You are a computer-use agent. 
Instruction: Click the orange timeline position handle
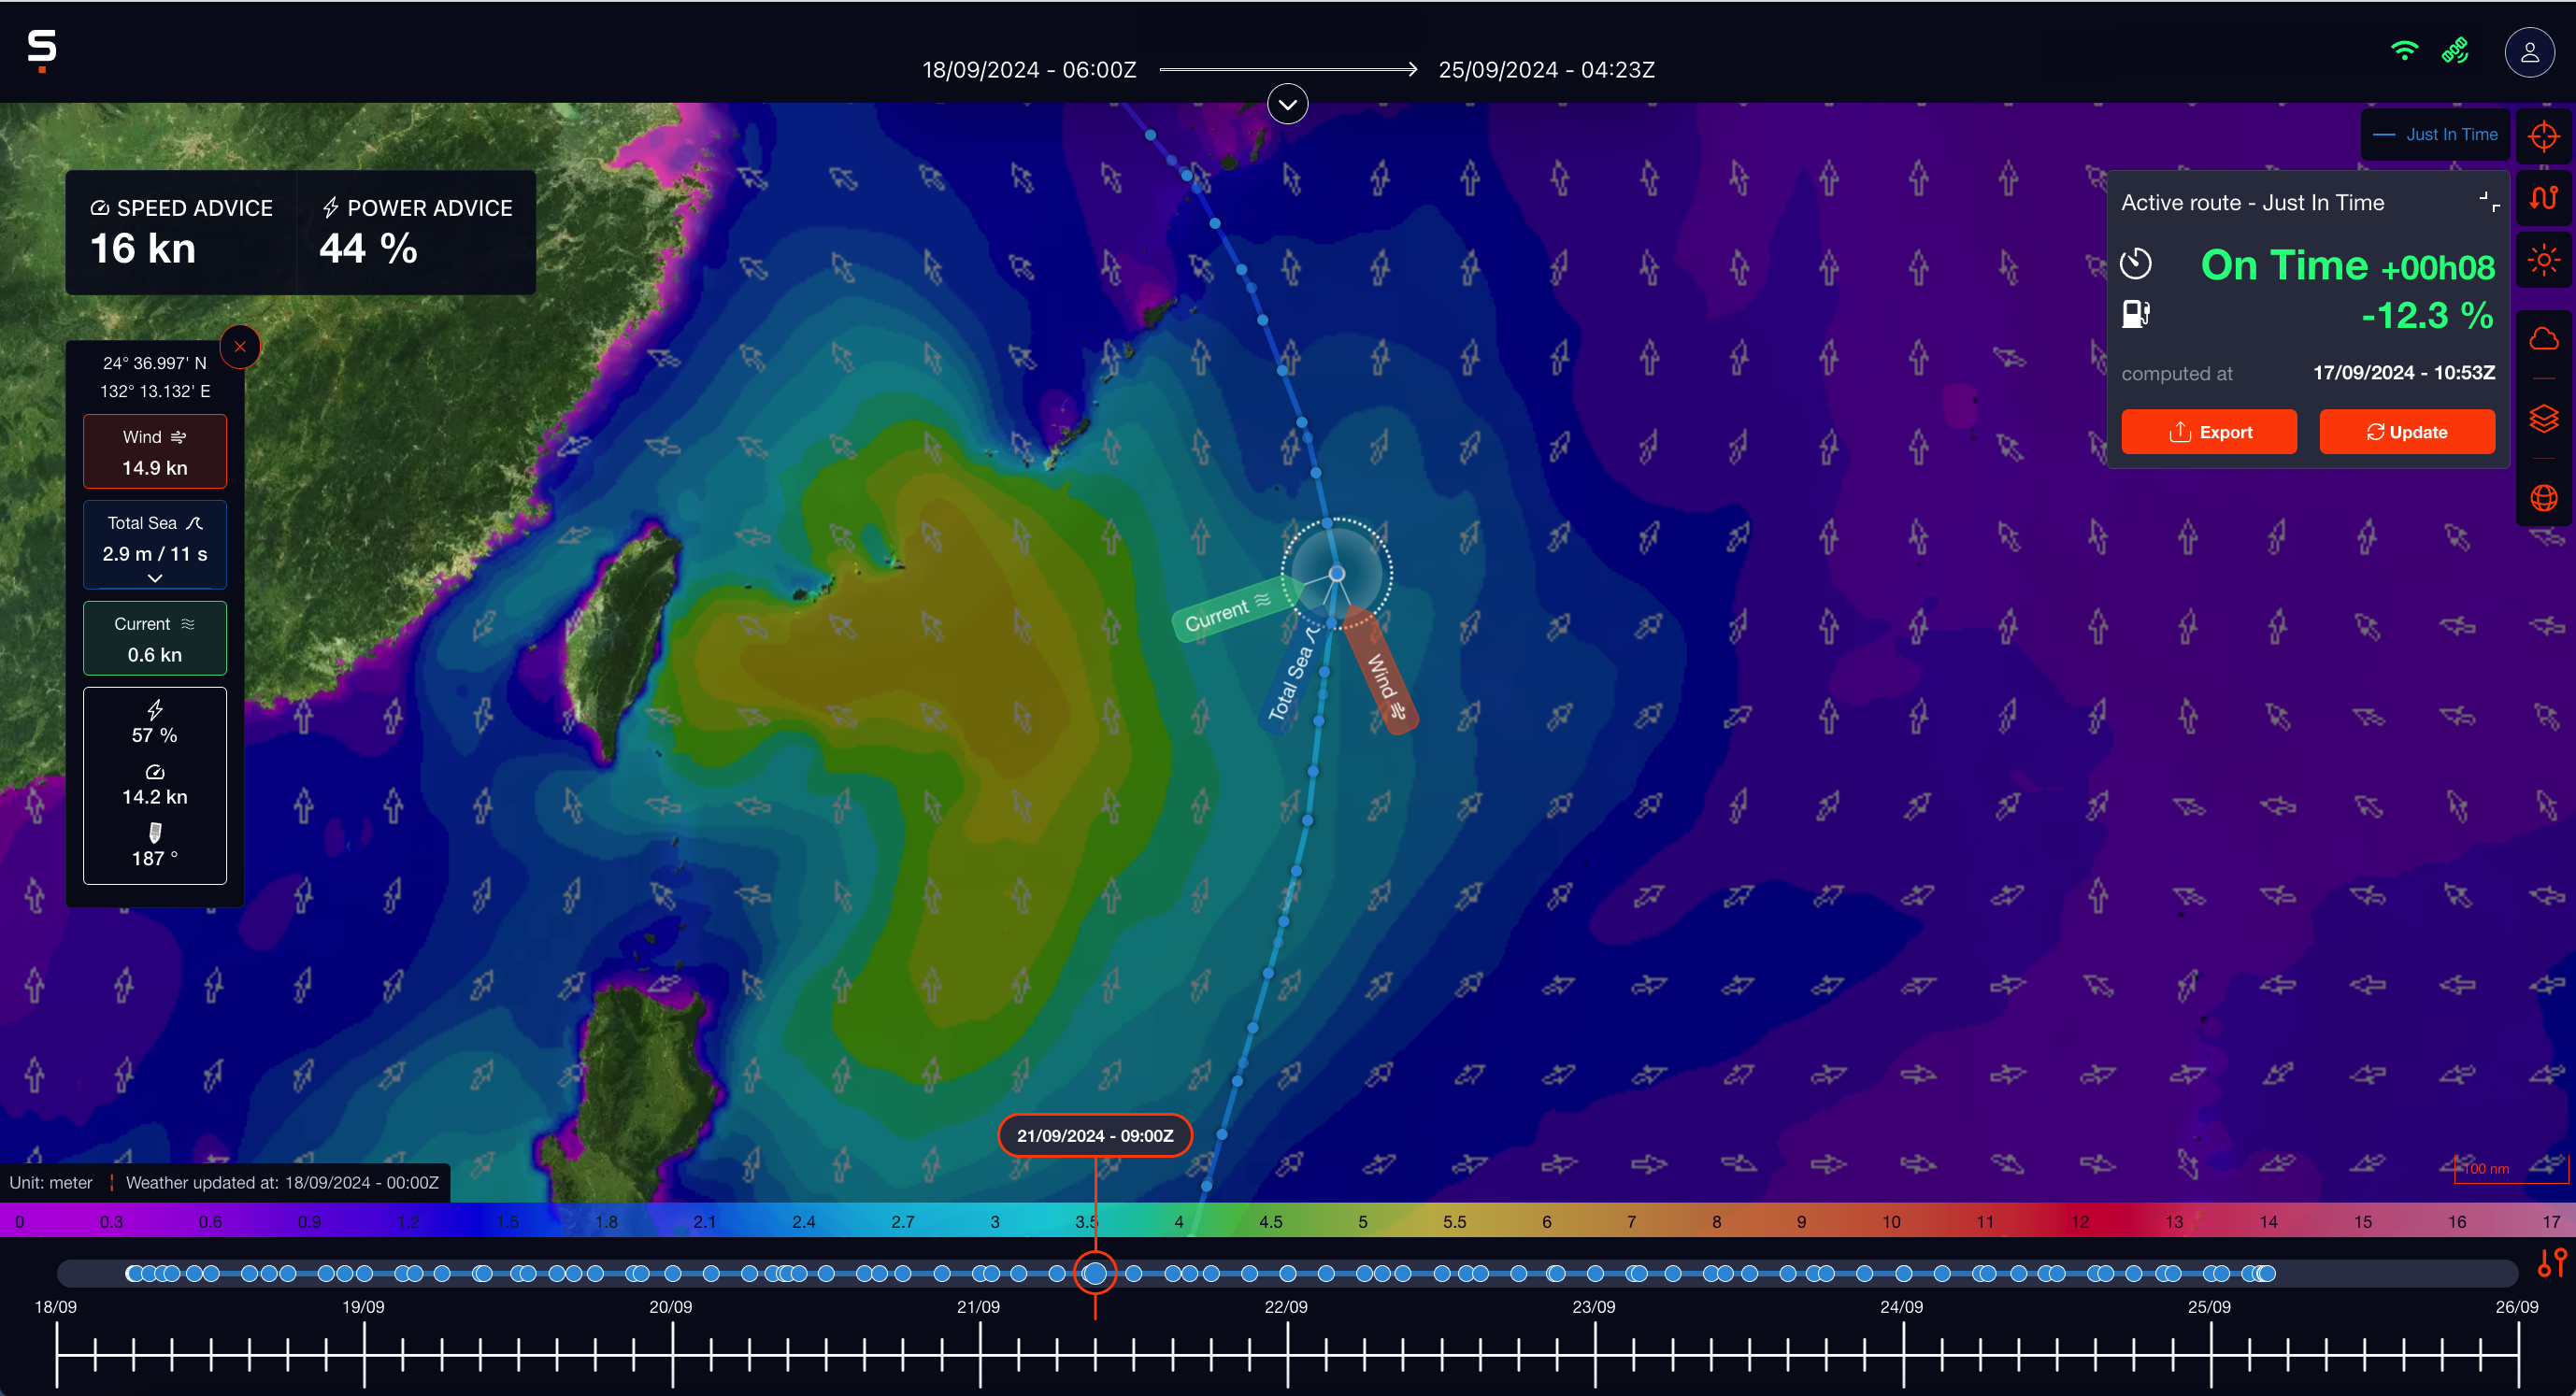(1095, 1273)
